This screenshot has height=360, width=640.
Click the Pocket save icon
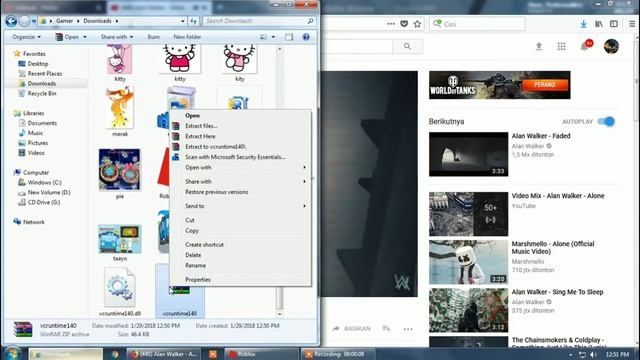coord(404,24)
